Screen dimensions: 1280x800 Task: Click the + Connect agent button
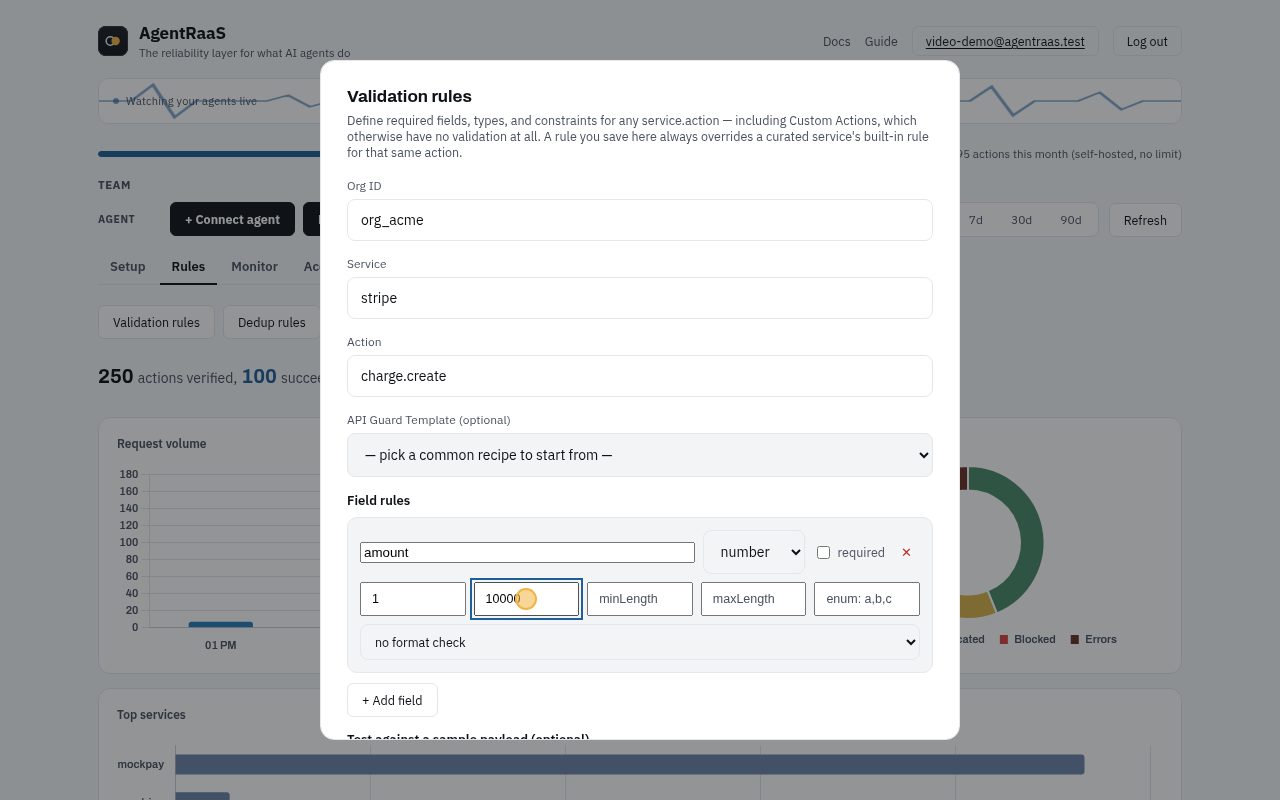tap(232, 220)
